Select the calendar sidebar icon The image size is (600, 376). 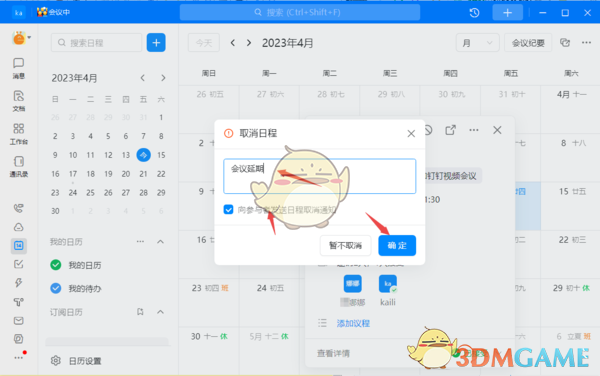coord(18,246)
